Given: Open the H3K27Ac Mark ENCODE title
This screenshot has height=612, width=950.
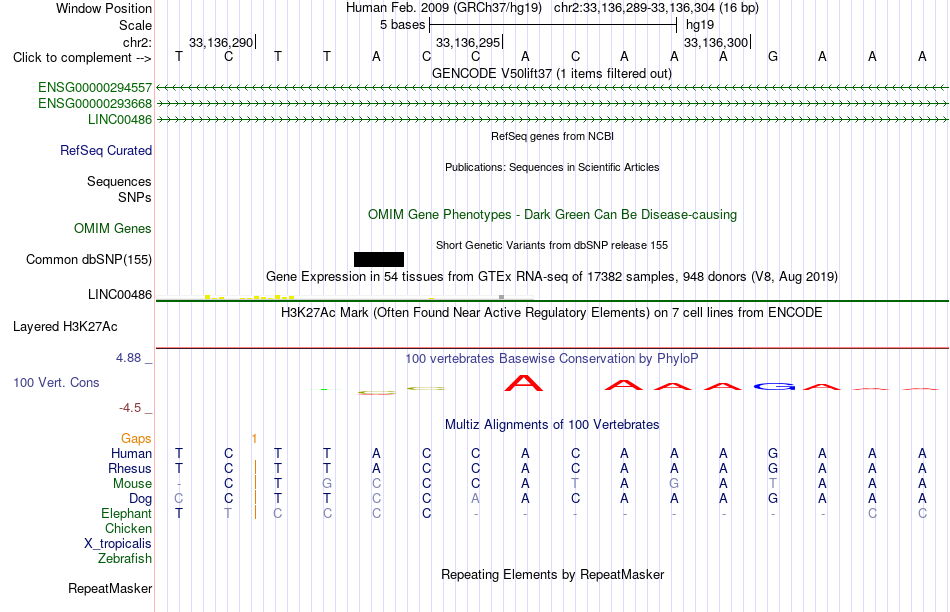Looking at the screenshot, I should (x=552, y=313).
